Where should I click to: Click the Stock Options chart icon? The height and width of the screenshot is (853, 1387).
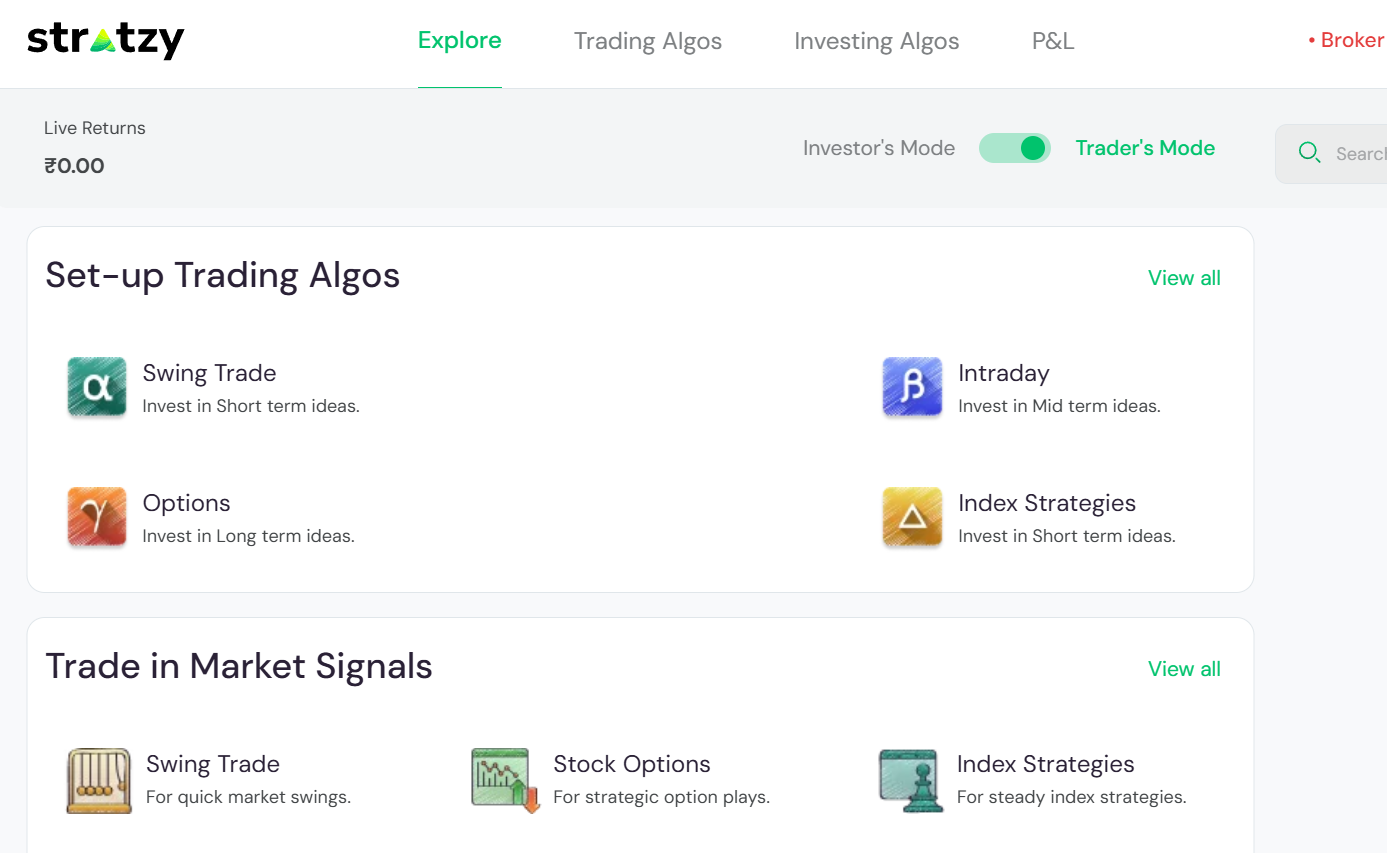505,780
